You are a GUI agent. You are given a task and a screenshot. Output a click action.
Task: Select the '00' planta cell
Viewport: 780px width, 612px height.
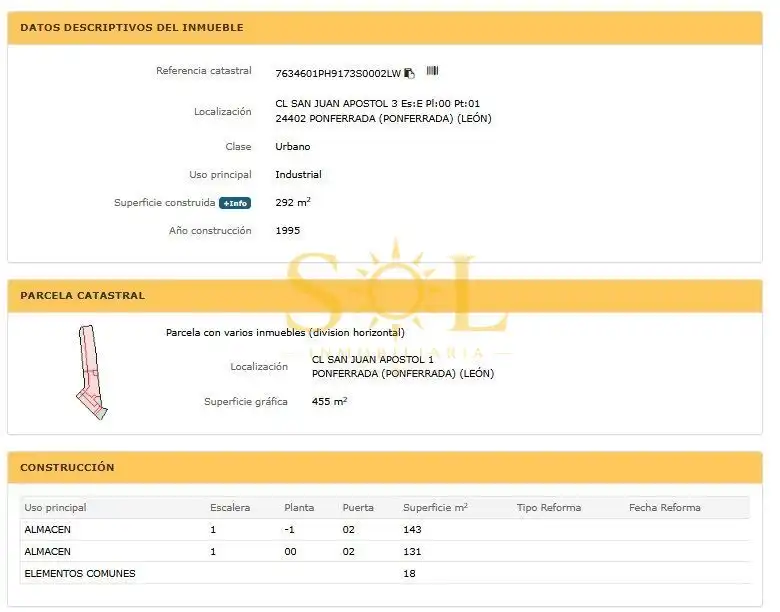coord(290,551)
